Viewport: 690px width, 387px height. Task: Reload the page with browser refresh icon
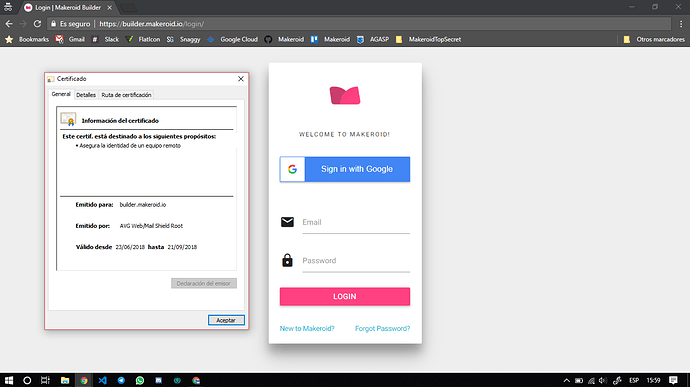point(37,24)
